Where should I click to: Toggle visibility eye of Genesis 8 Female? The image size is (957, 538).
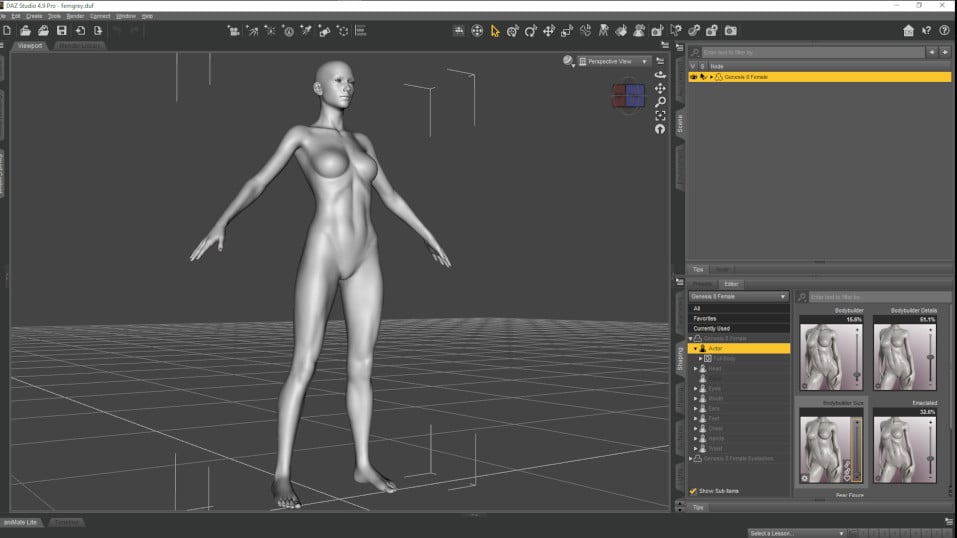pyautogui.click(x=693, y=77)
